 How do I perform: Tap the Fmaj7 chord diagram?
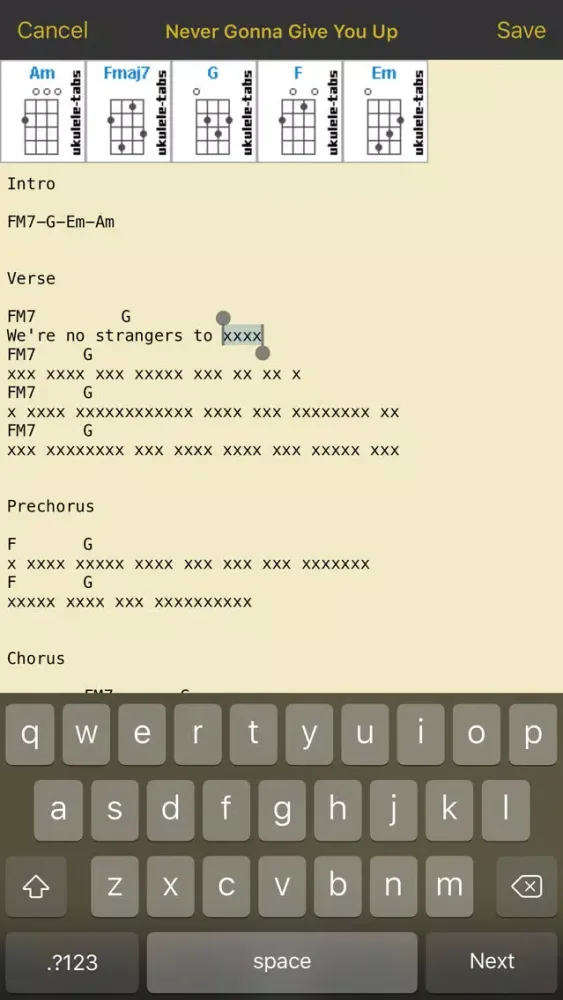click(129, 112)
